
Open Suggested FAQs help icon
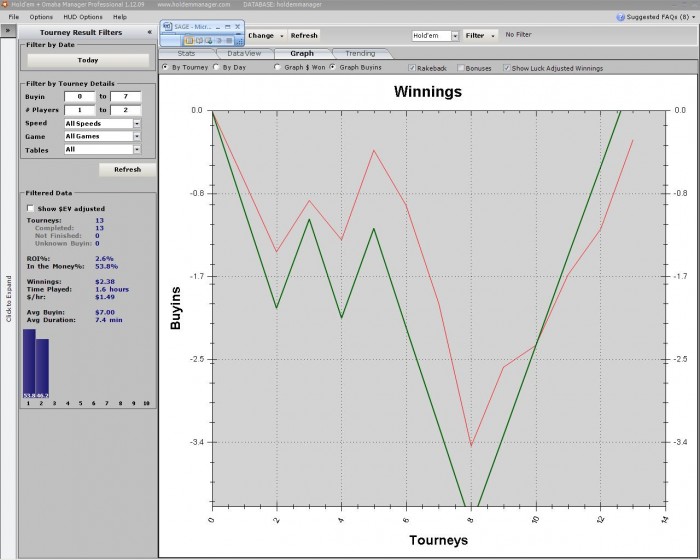tap(620, 17)
